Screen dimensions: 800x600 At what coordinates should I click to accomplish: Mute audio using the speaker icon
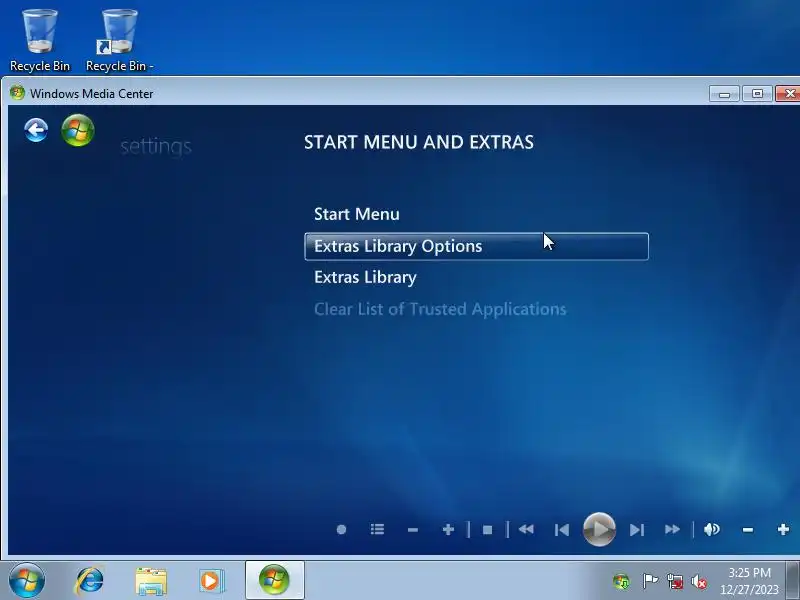(711, 530)
